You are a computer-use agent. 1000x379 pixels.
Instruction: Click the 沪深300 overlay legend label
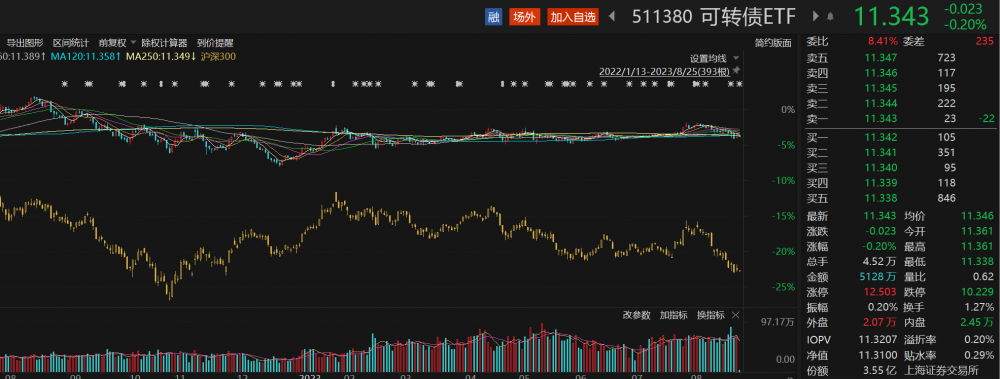tap(218, 57)
